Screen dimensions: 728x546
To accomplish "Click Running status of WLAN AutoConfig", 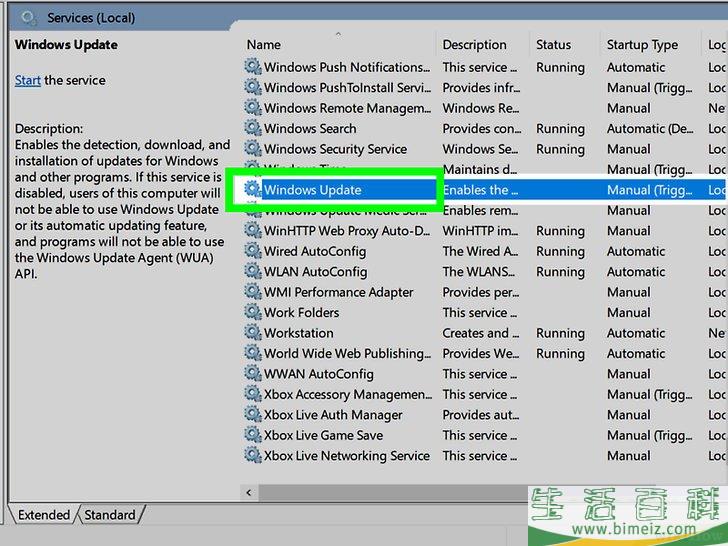I will coord(560,272).
